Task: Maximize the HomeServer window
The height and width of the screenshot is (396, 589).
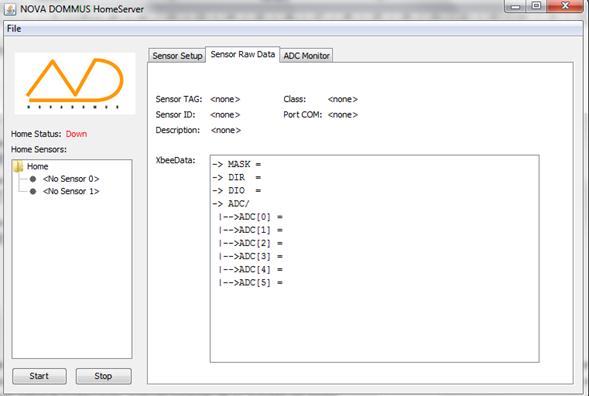Action: point(536,6)
